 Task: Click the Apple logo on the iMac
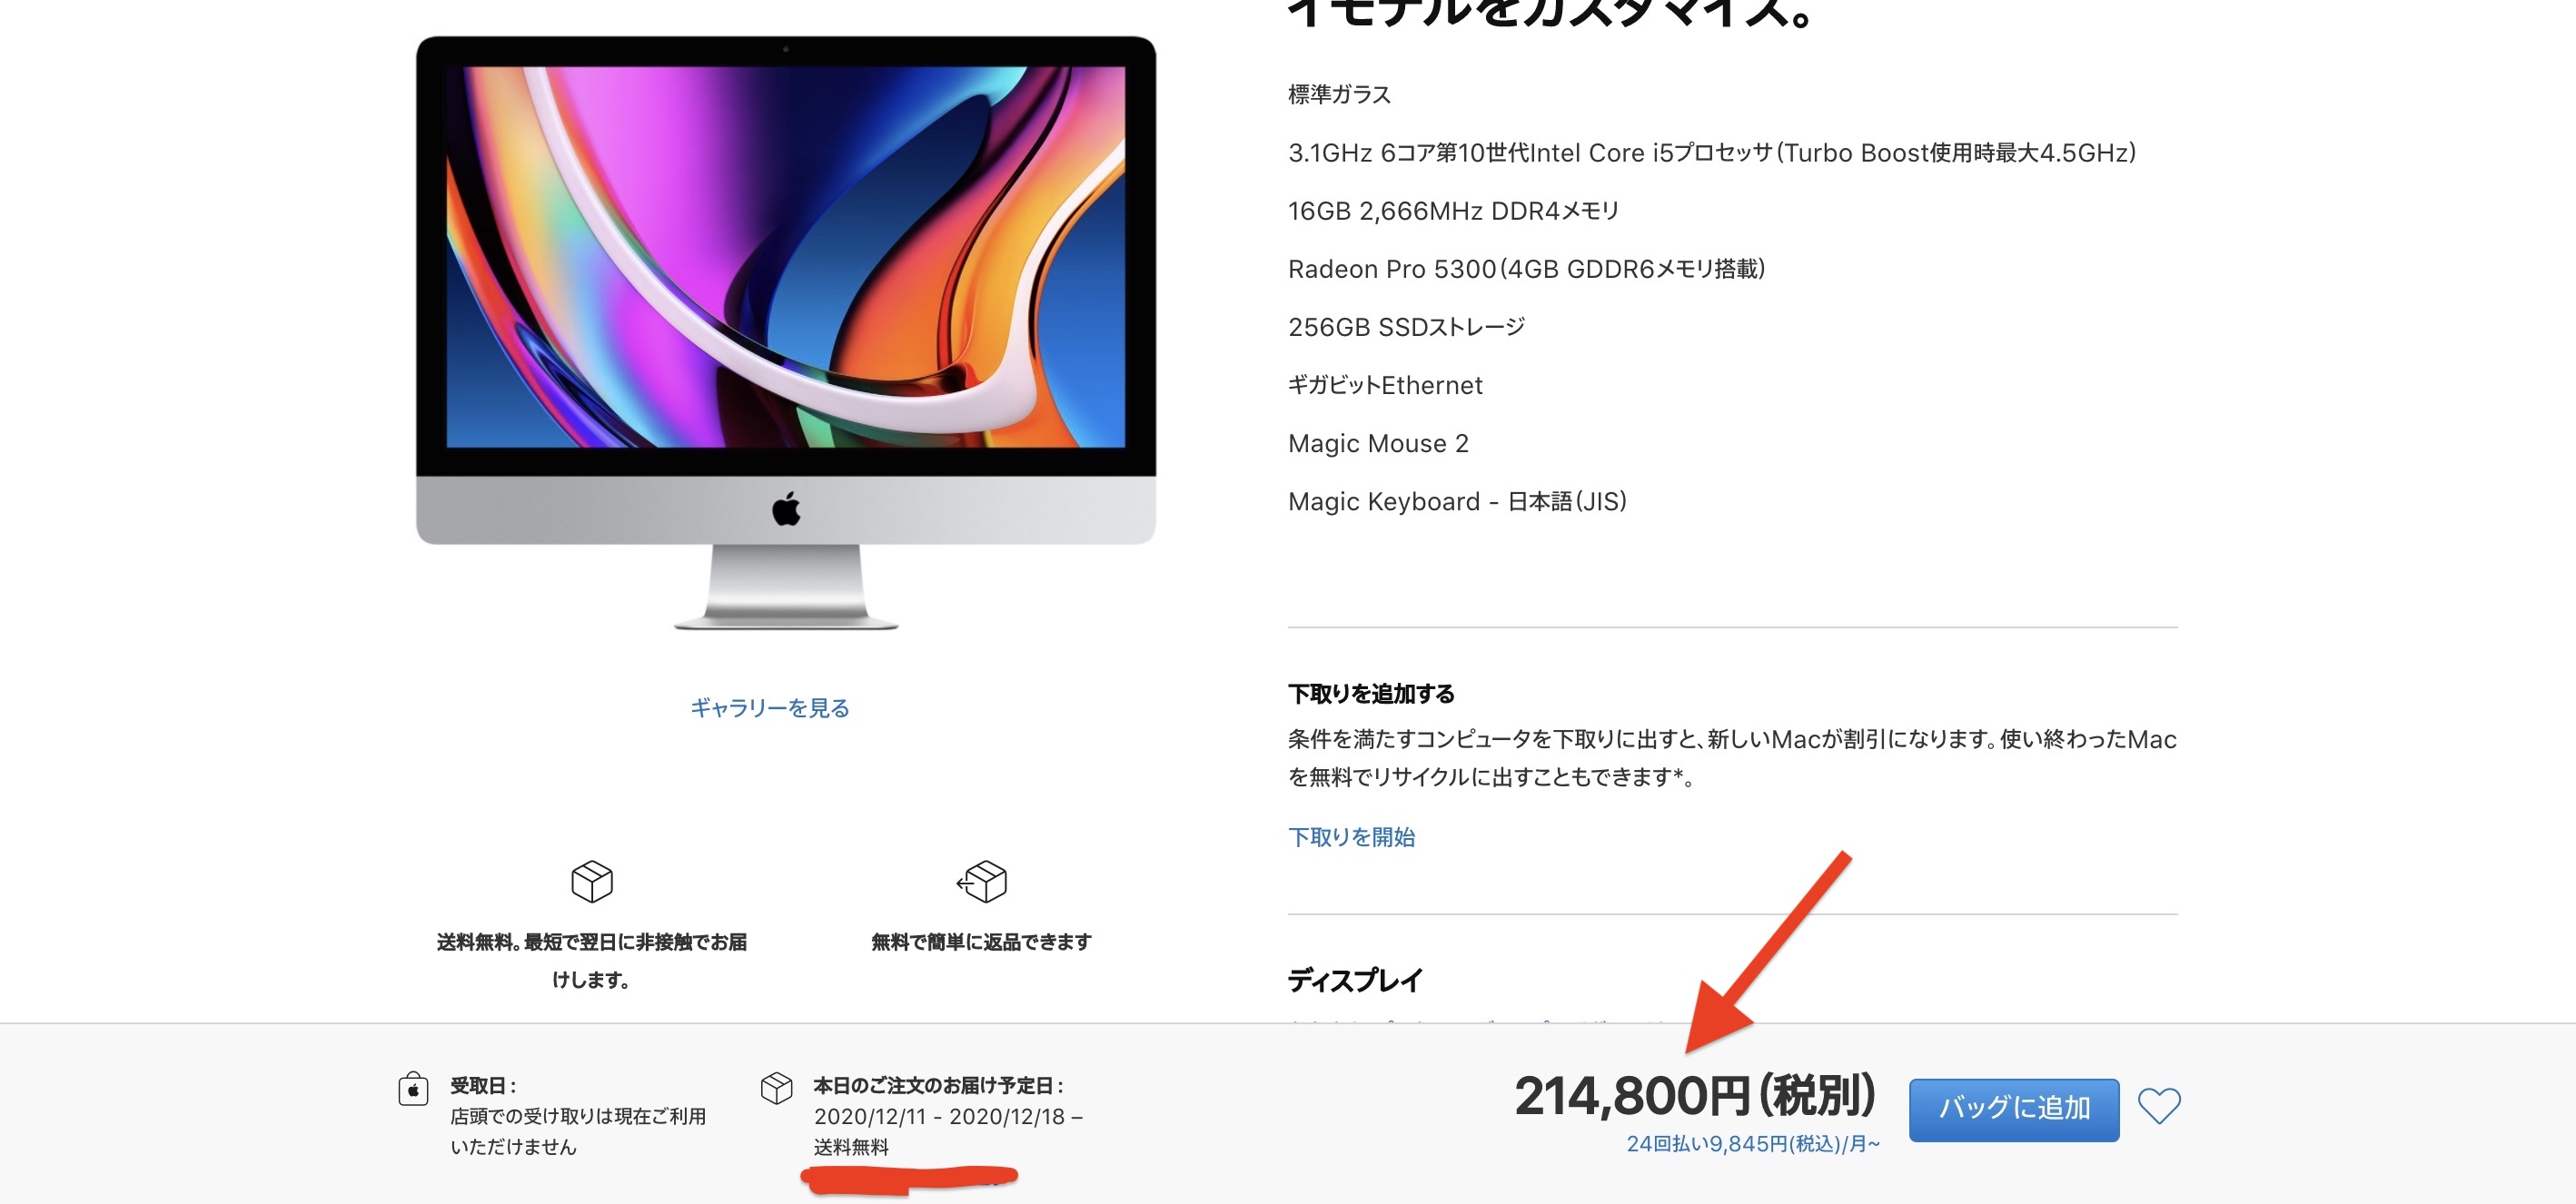786,509
